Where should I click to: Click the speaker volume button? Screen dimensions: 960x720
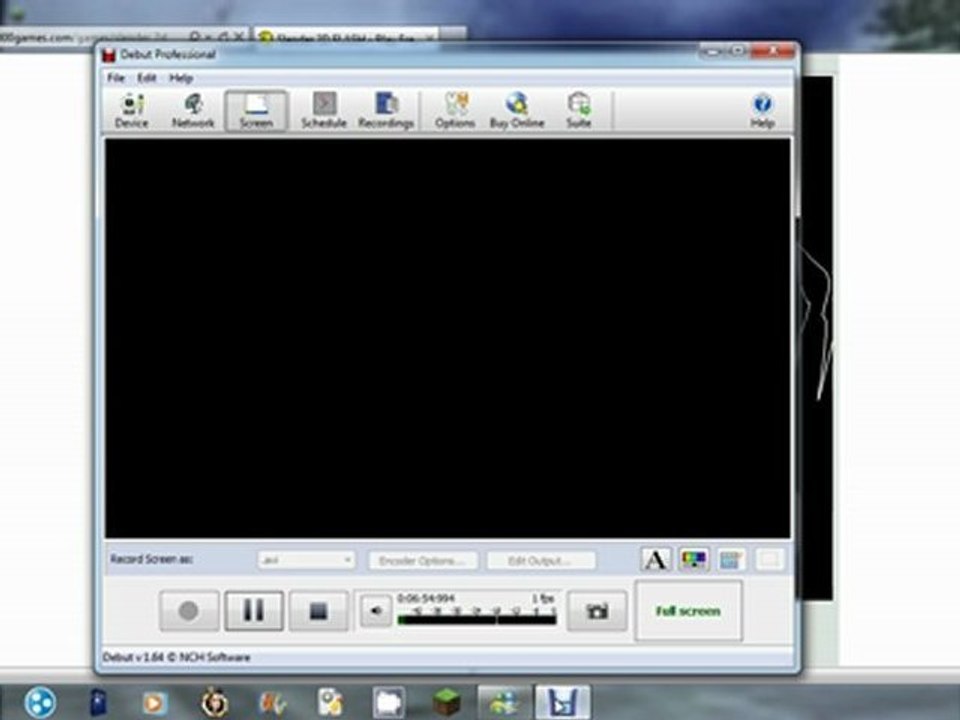point(375,610)
